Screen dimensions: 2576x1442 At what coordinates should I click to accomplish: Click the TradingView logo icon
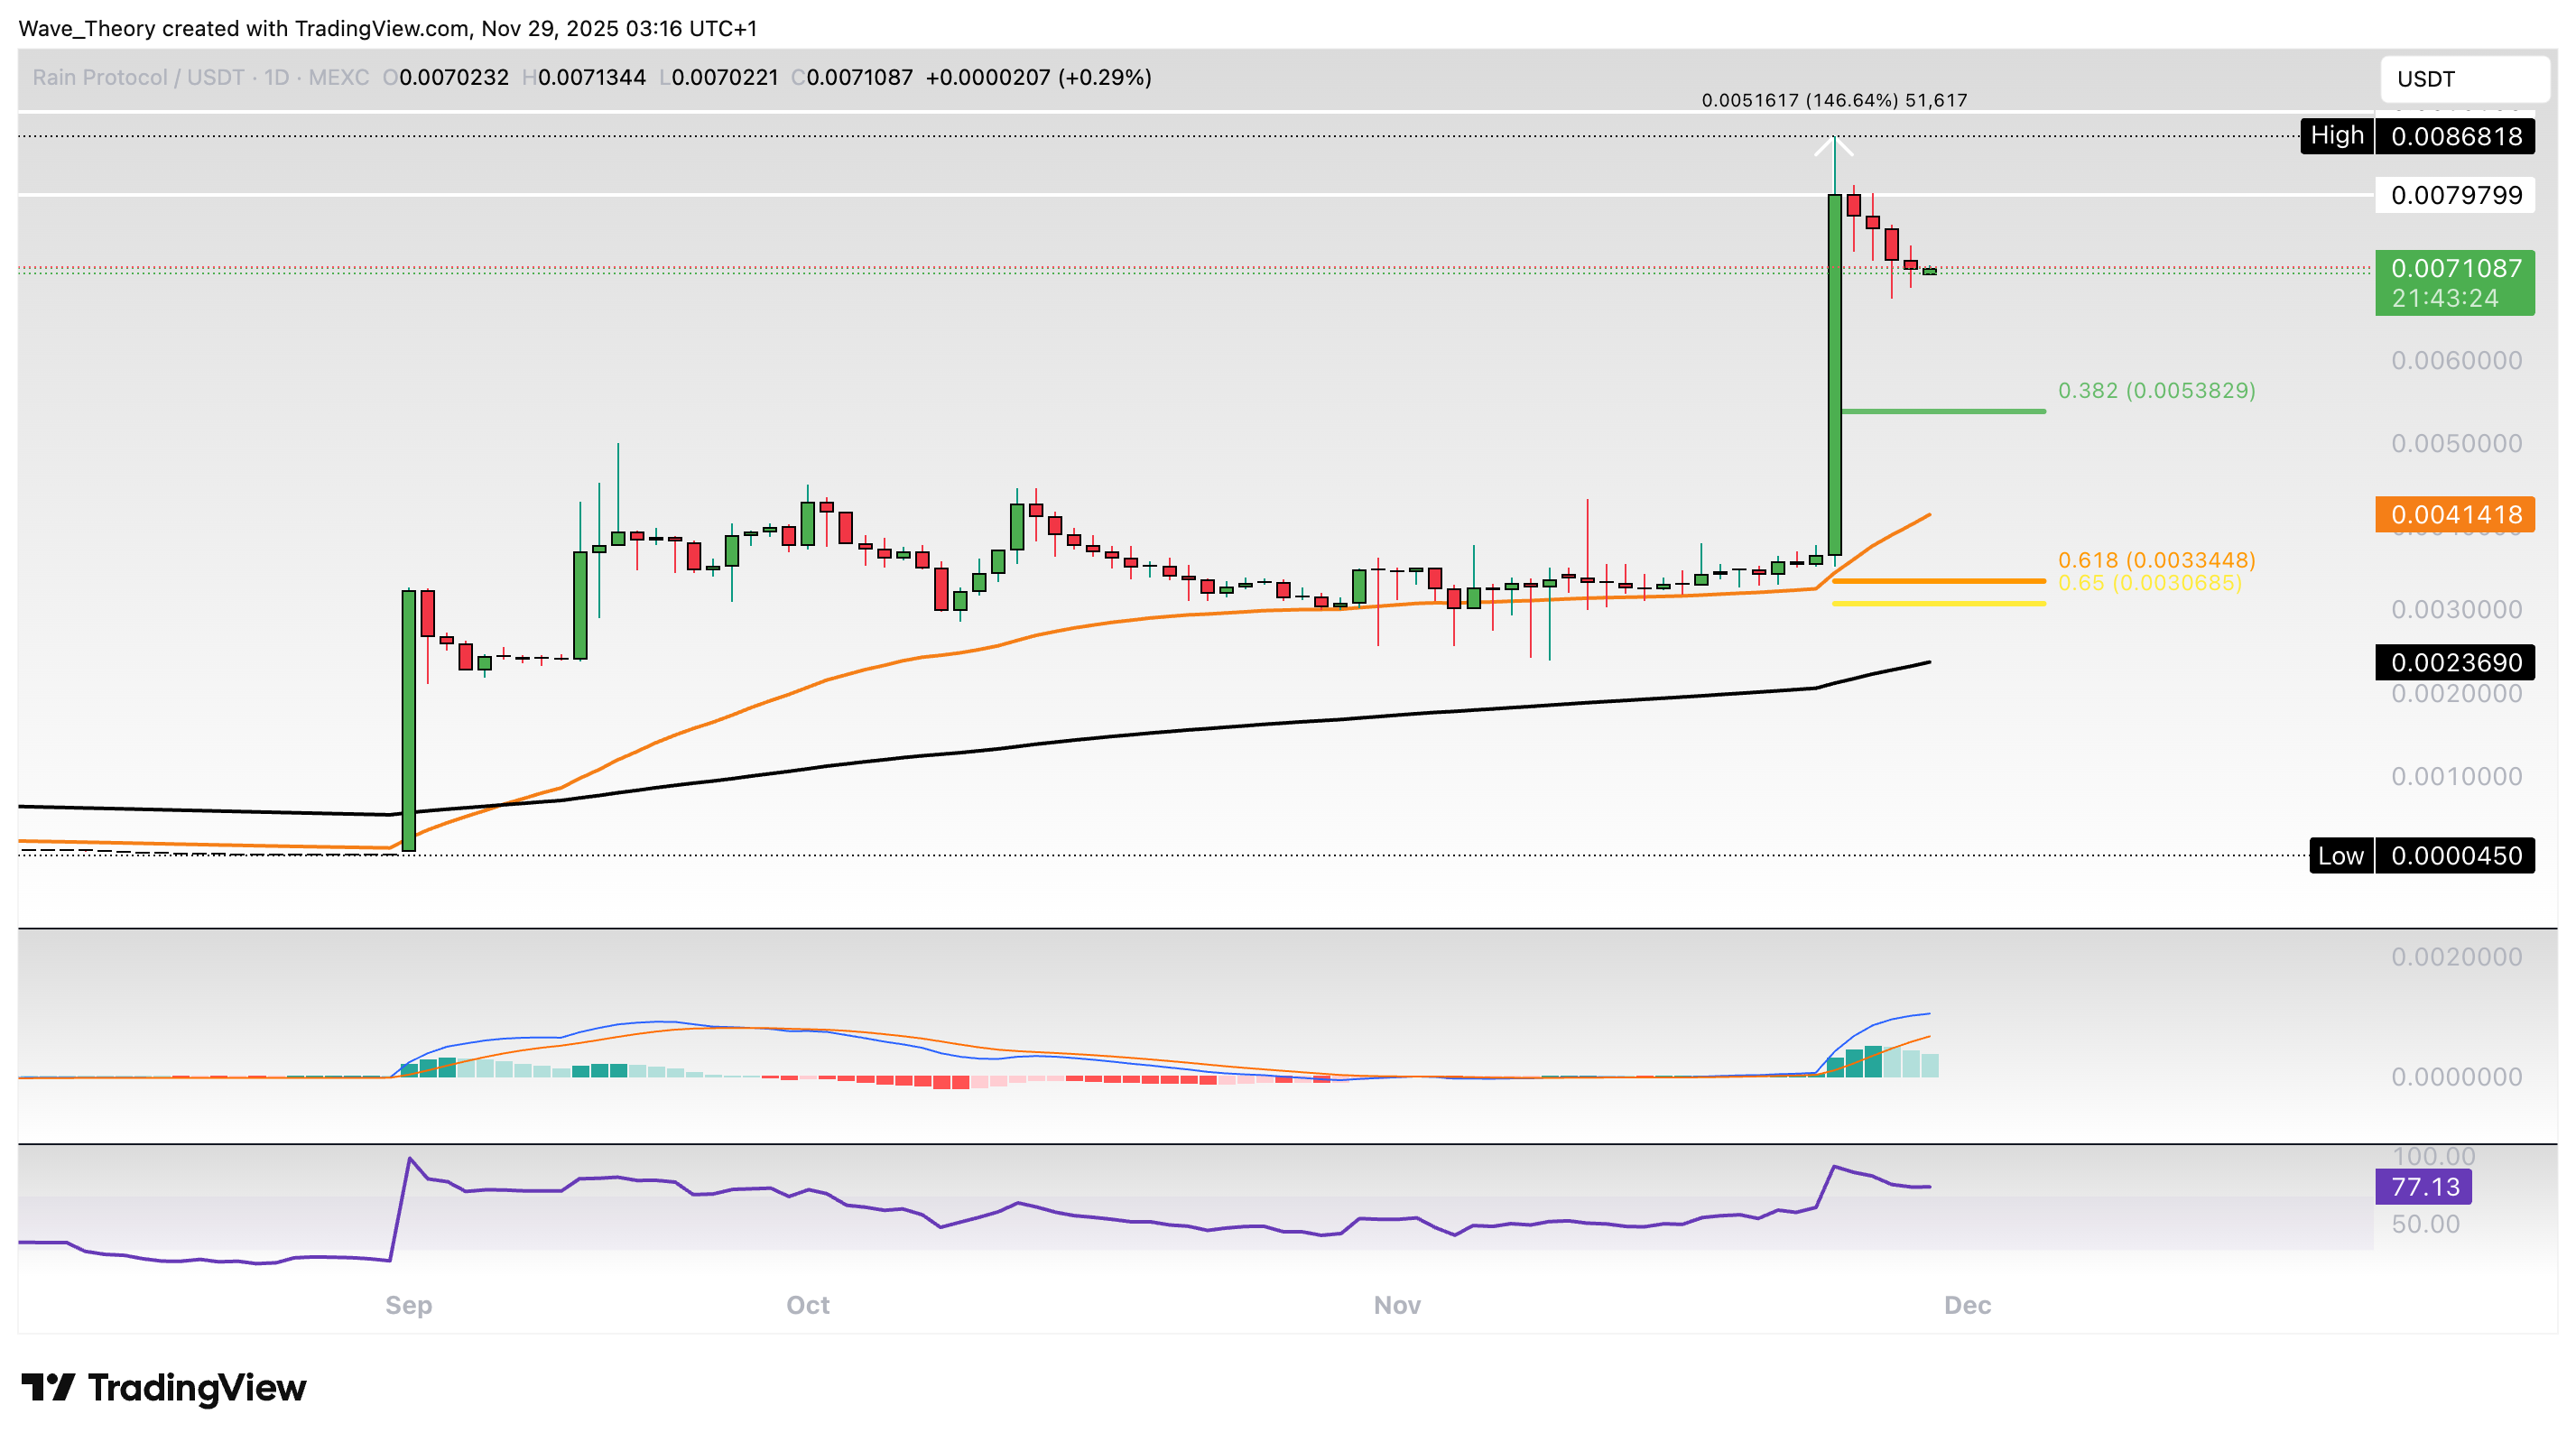[x=48, y=1387]
